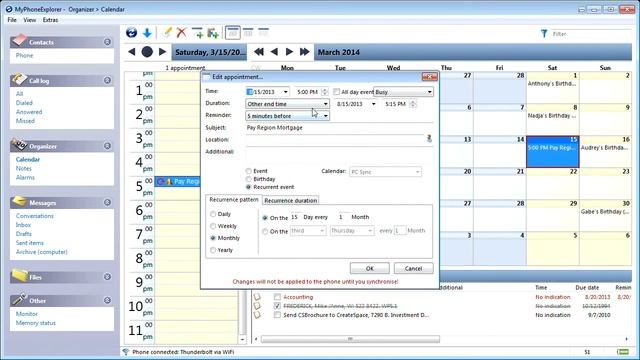Expand the Files panel section
Screen dimensions: 640x360
pyautogui.click(x=107, y=277)
